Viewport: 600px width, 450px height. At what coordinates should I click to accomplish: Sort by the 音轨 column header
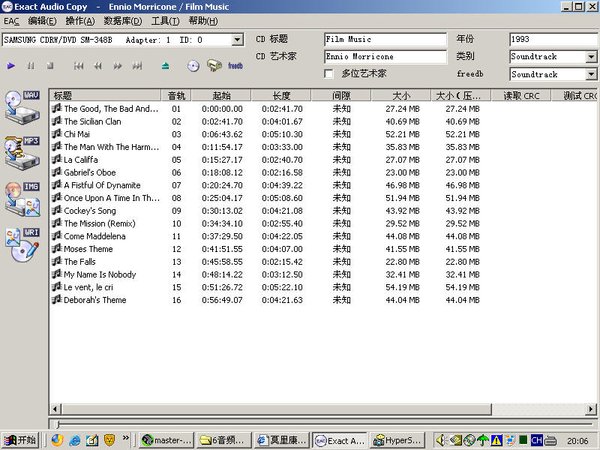click(176, 95)
